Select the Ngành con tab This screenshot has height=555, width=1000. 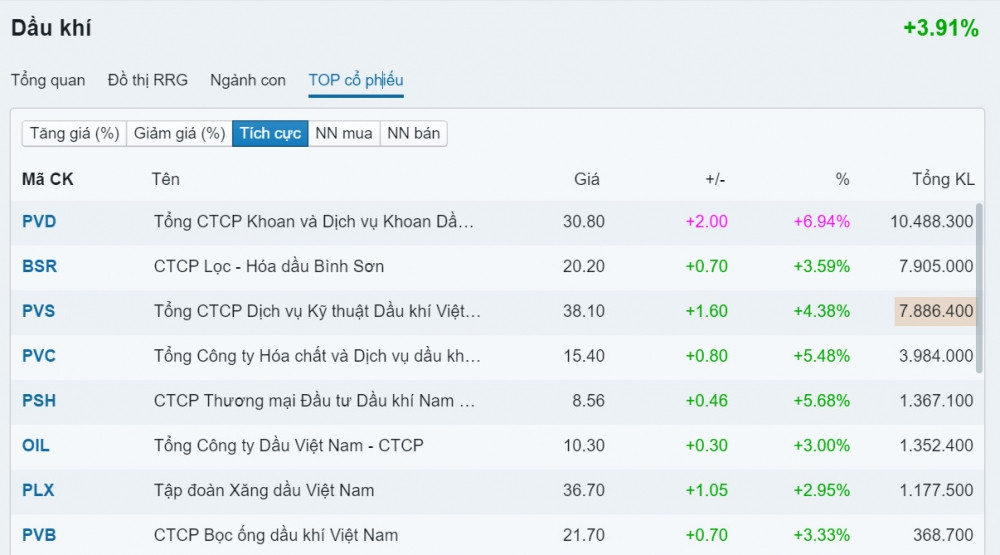pos(247,80)
